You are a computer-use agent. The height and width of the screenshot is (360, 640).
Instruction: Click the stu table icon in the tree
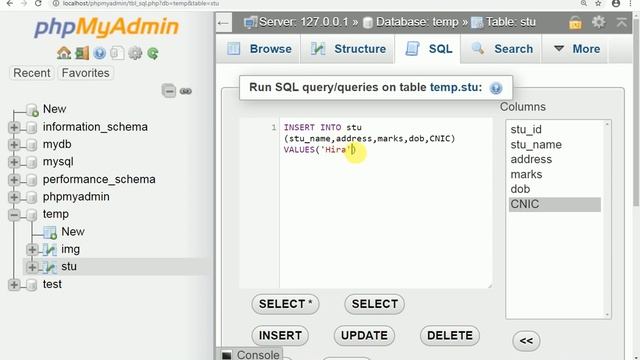(50, 267)
